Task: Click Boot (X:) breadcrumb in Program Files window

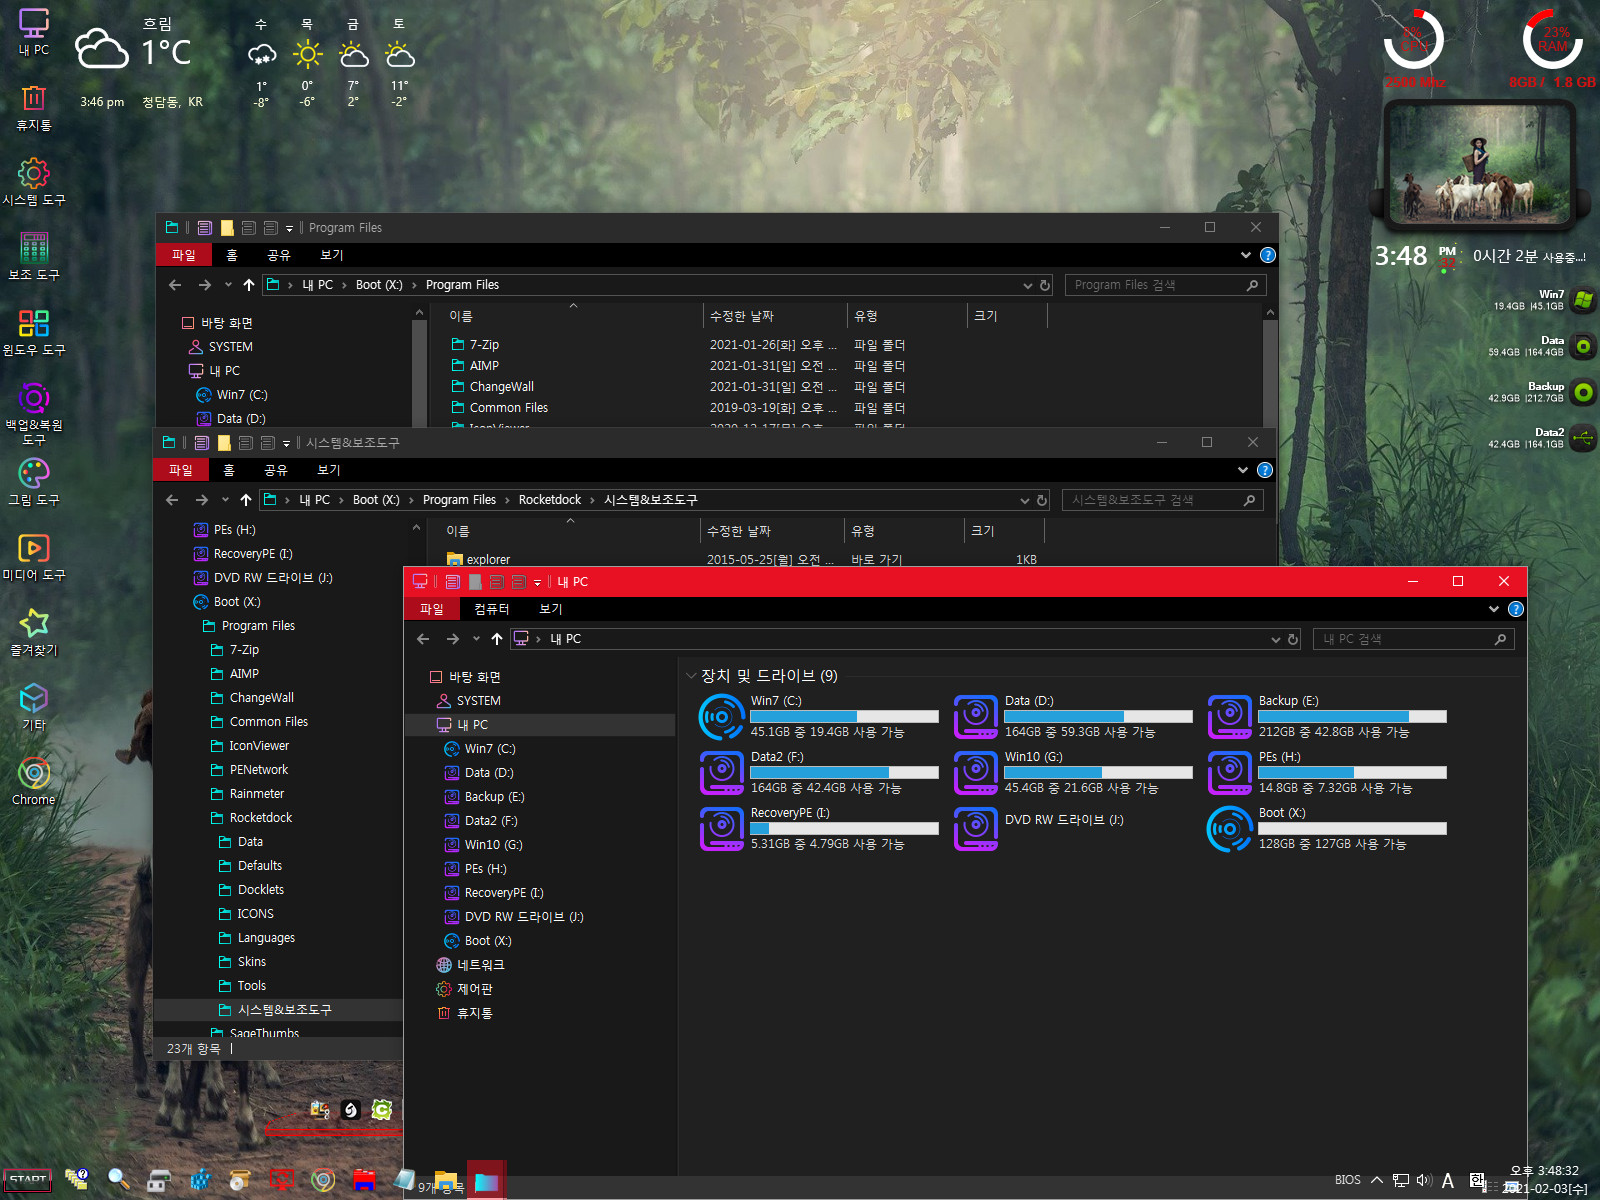Action: pyautogui.click(x=379, y=285)
